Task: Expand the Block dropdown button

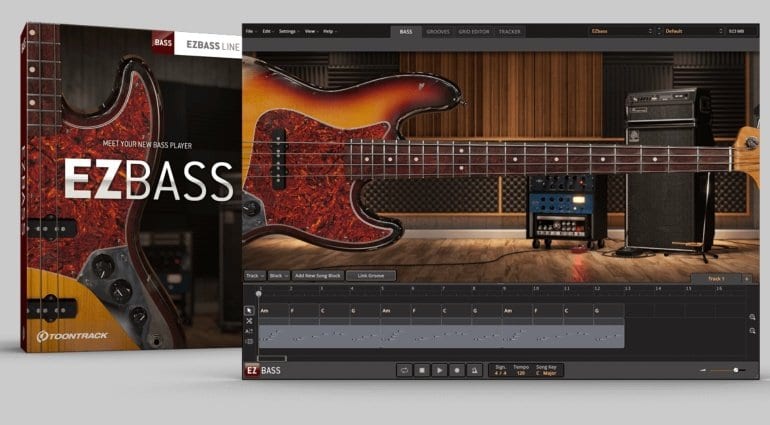Action: (279, 276)
